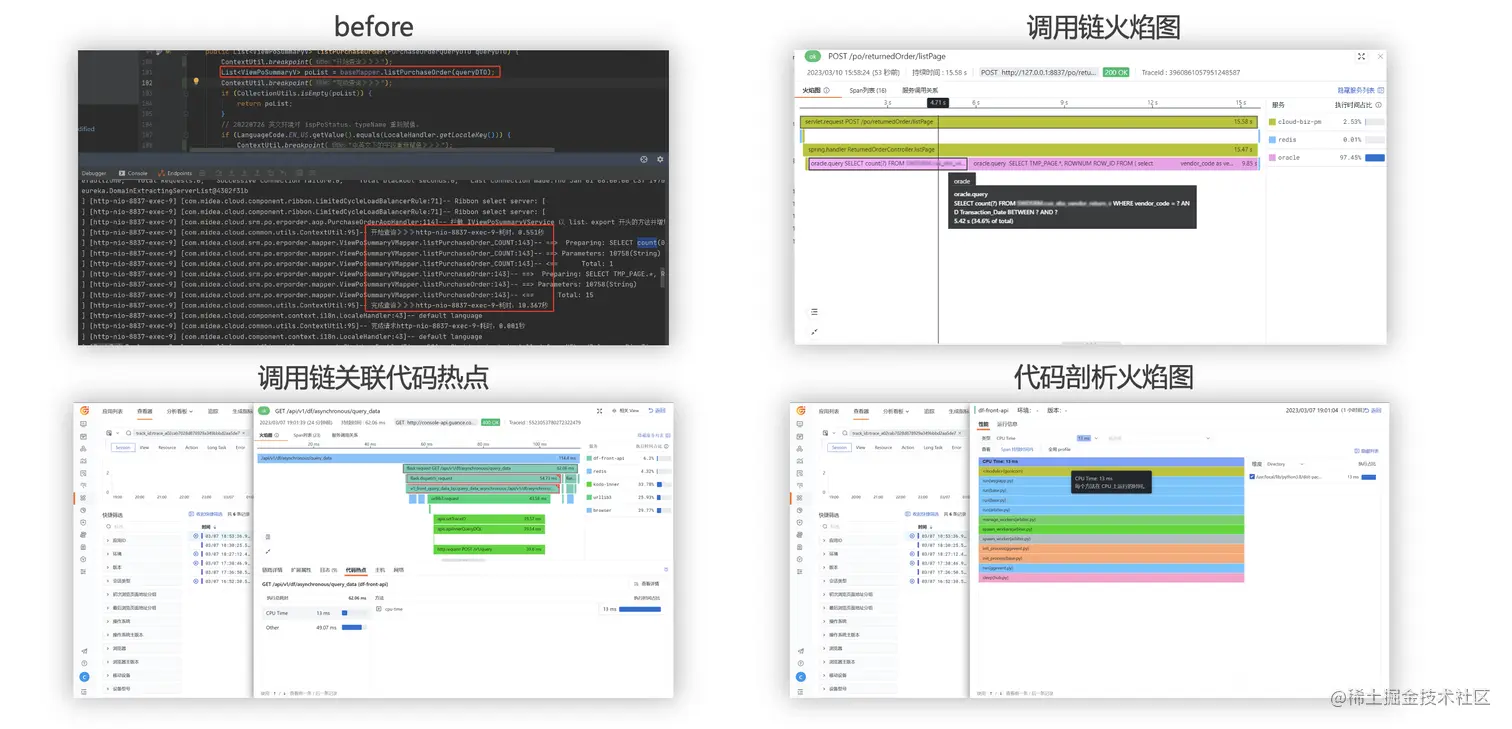The image size is (1512, 729).
Task: Select 全局 profile option in 代码剖析火焰图
Action: [x=1059, y=449]
